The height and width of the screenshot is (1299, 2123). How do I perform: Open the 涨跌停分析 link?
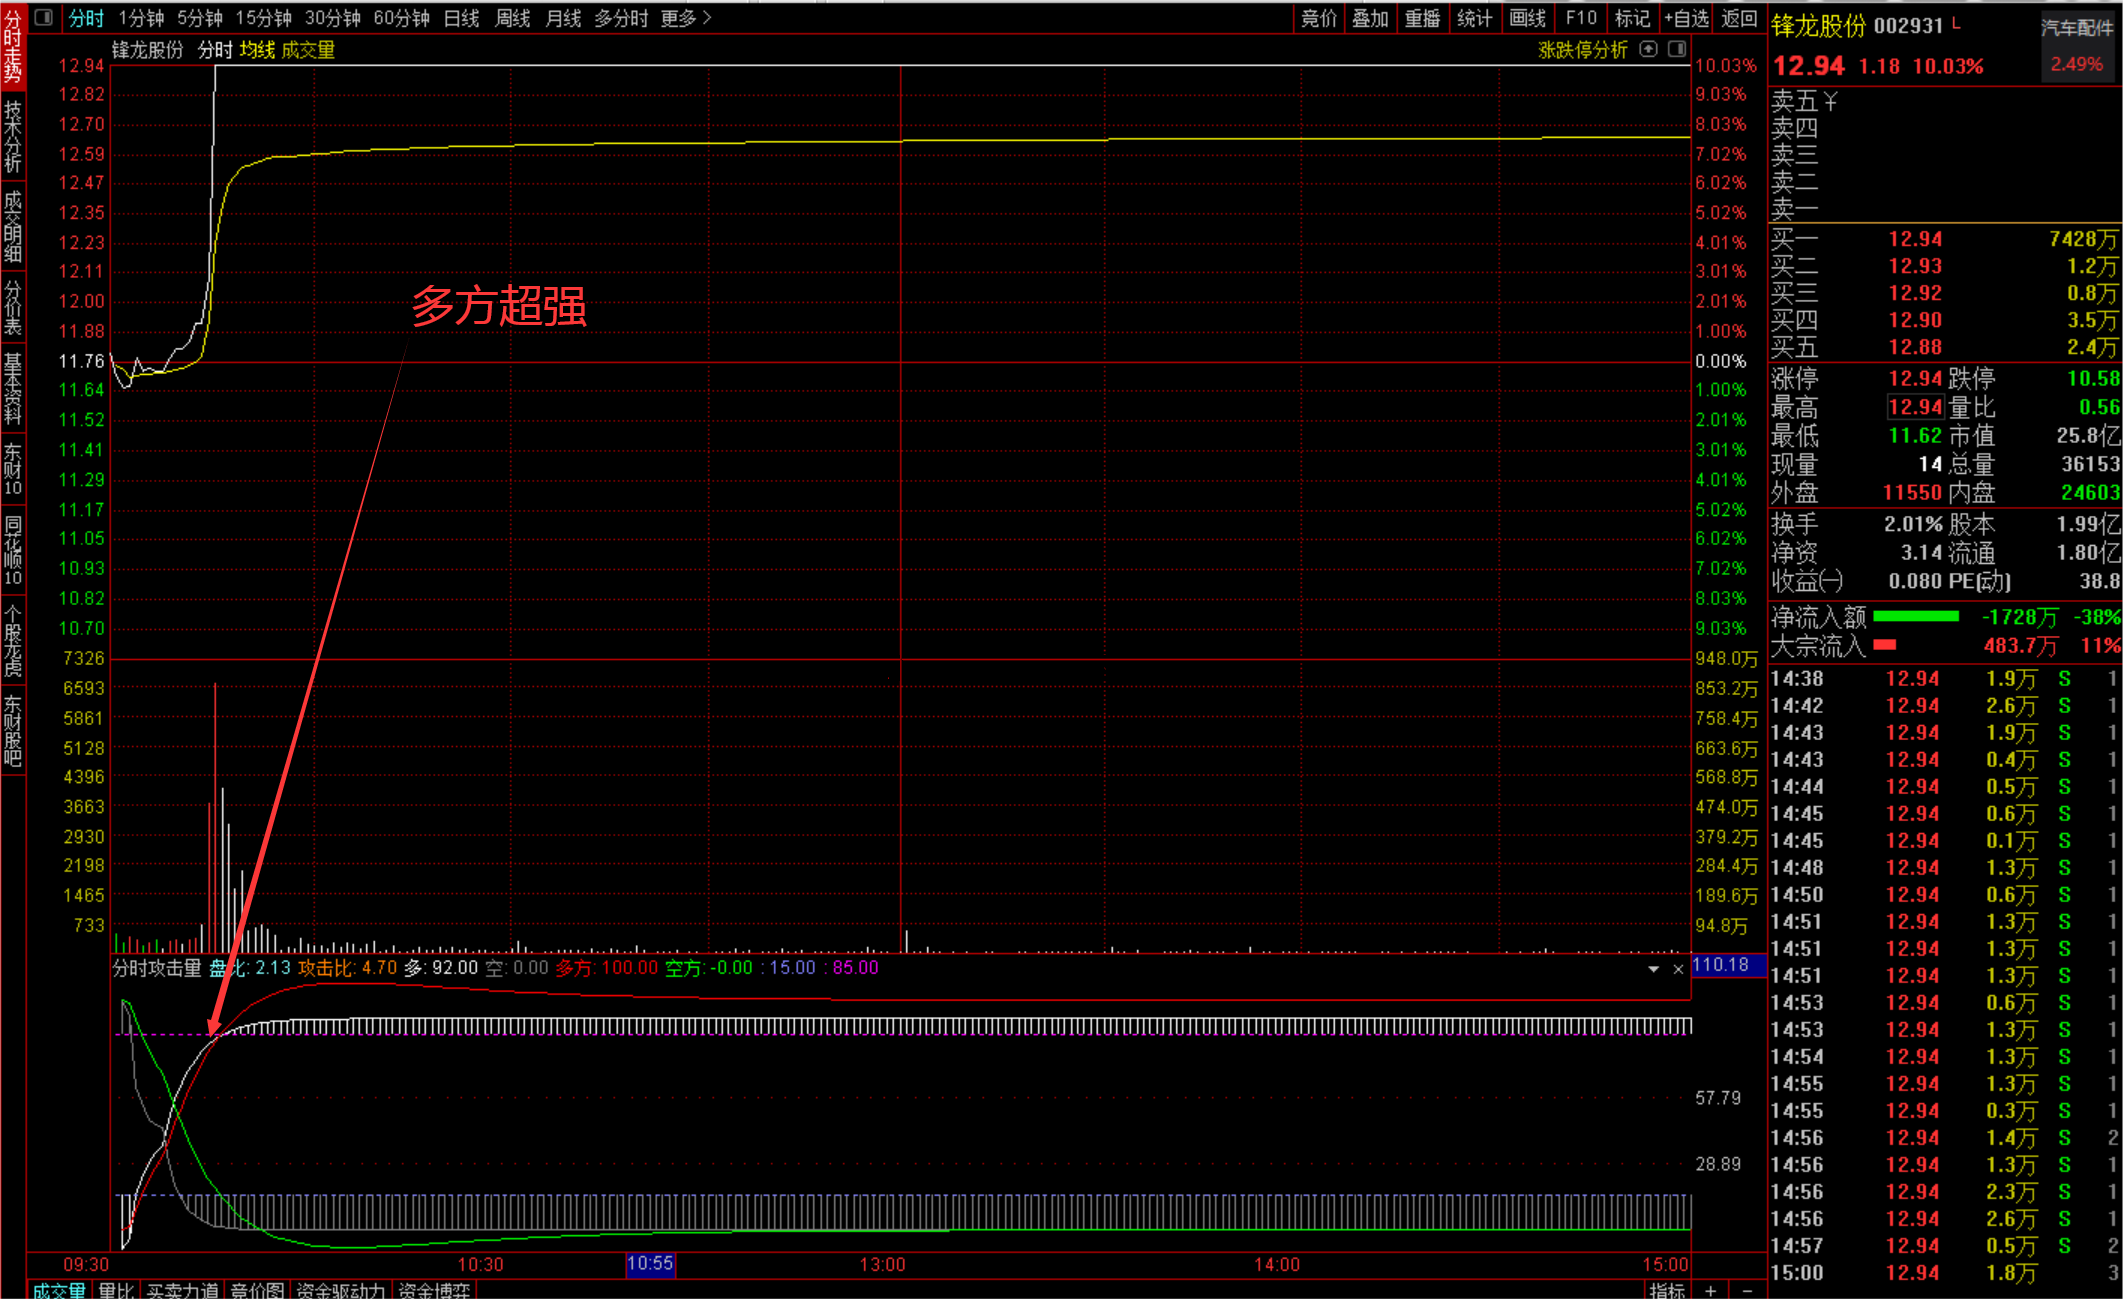pyautogui.click(x=1582, y=50)
